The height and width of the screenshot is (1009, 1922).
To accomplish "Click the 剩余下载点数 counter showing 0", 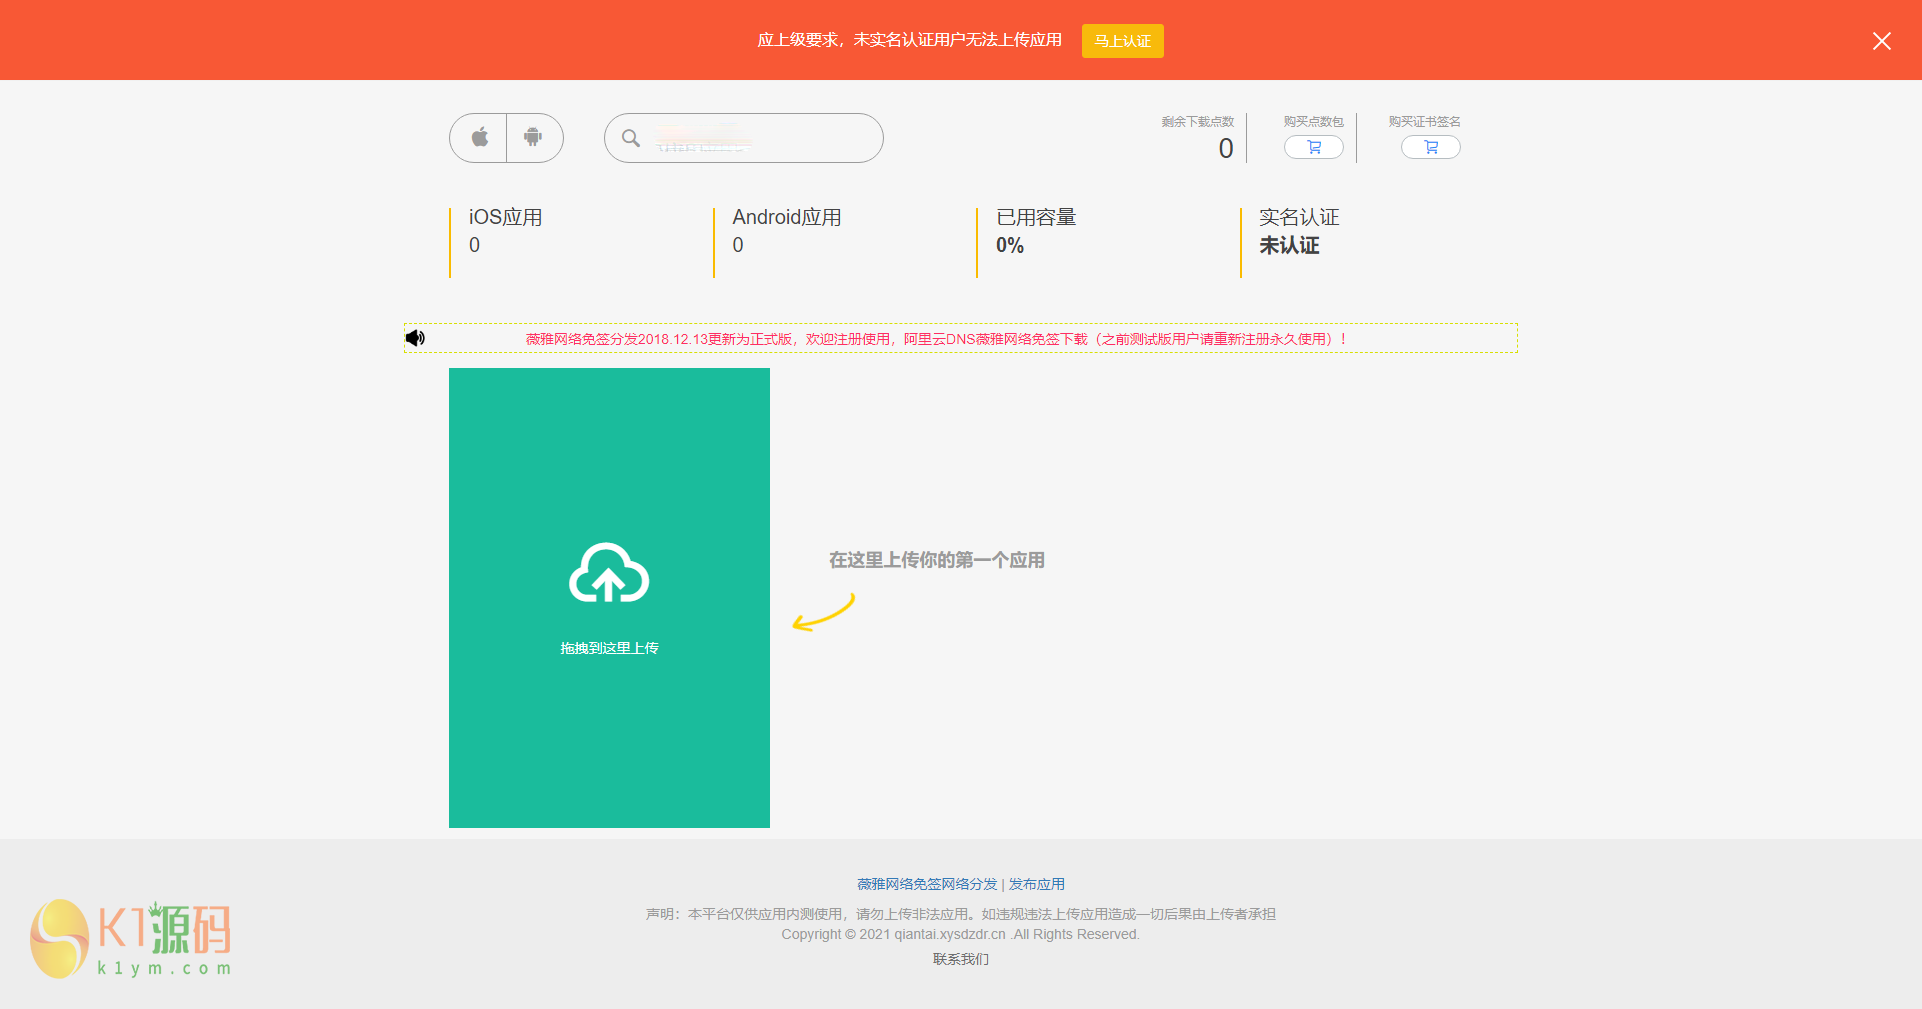I will (x=1225, y=148).
